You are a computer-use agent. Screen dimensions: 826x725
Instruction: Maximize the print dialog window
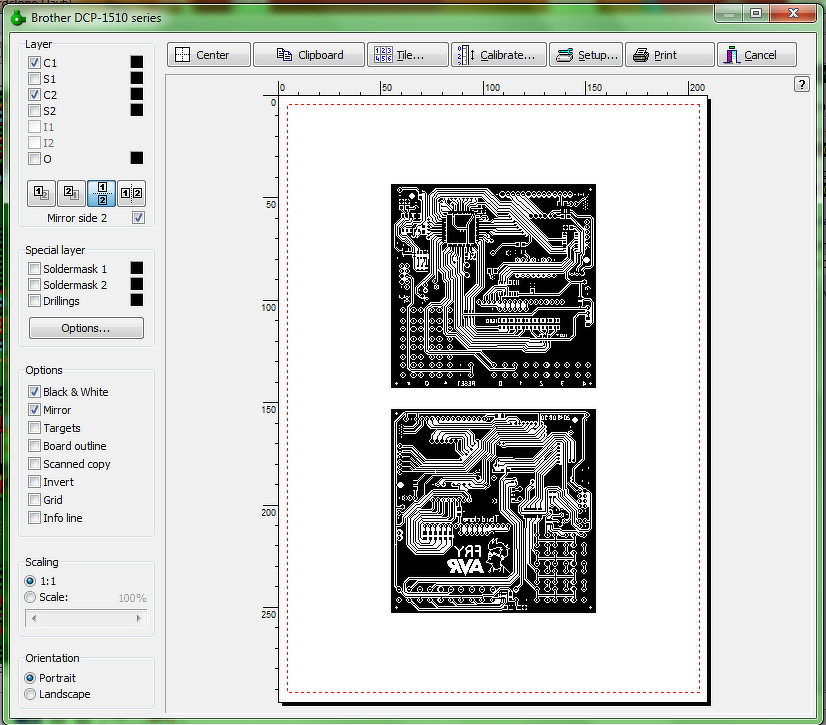pyautogui.click(x=755, y=13)
